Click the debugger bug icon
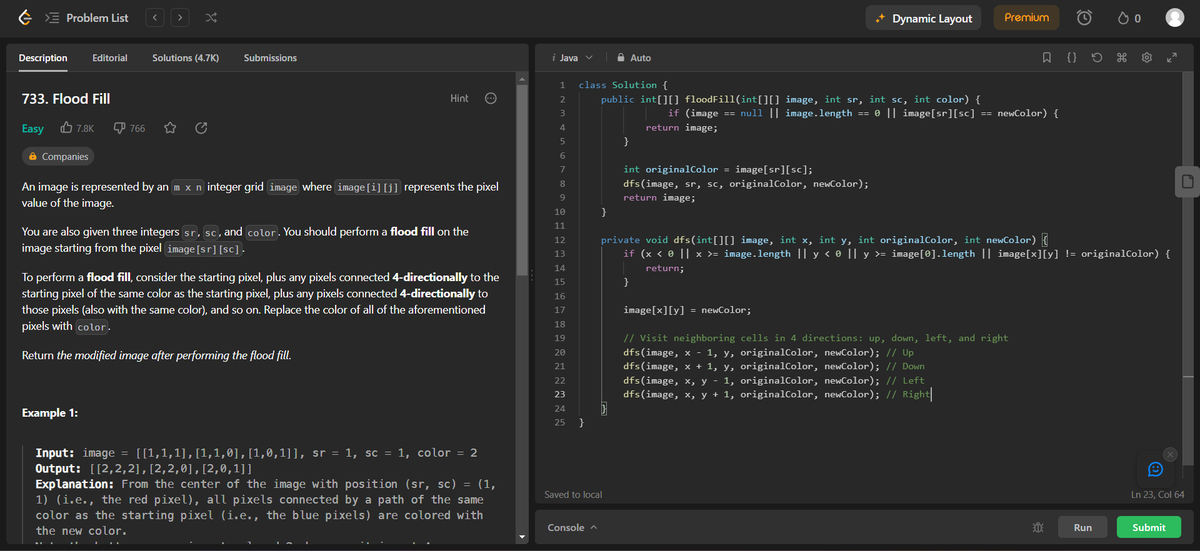1200x551 pixels. coord(1038,527)
